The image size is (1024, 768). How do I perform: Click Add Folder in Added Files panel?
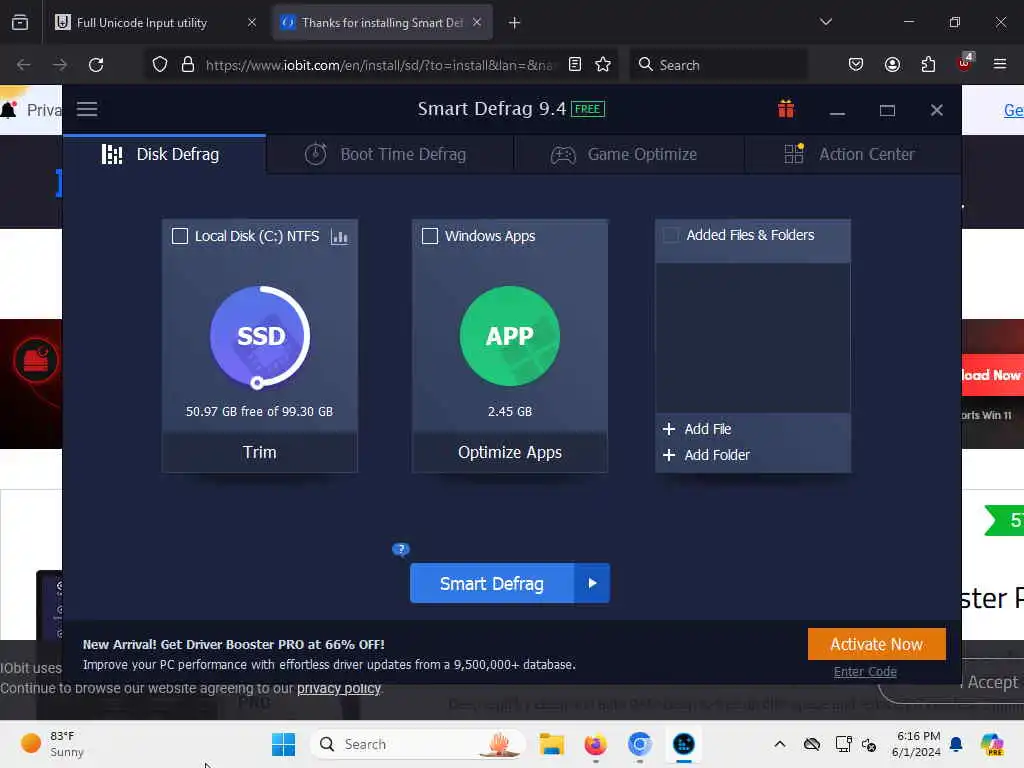707,455
